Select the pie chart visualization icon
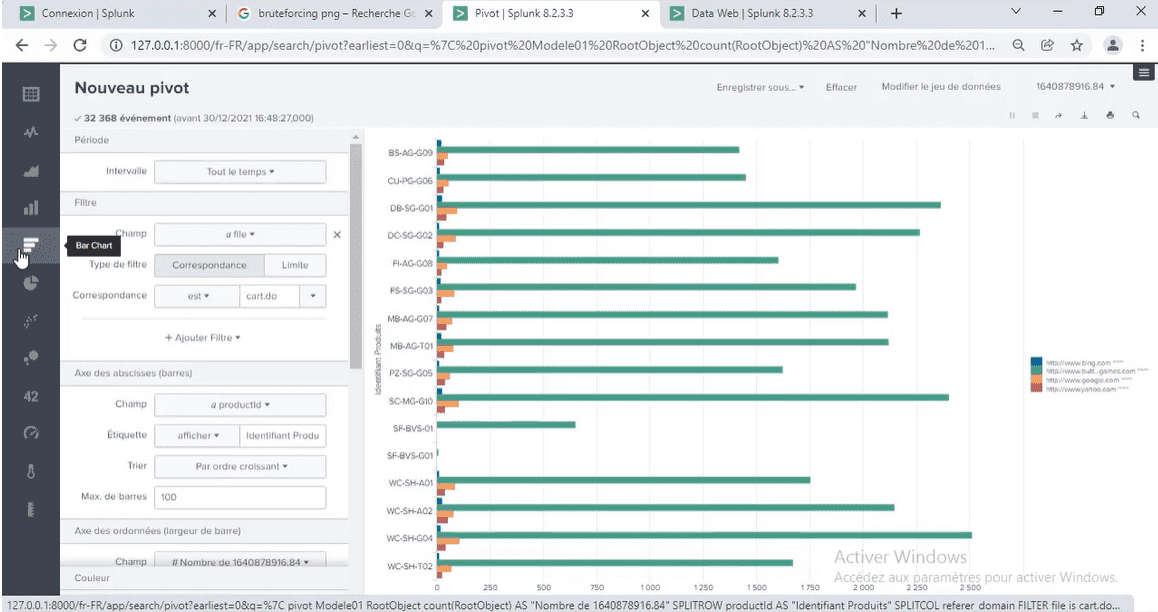The image size is (1158, 612). point(31,283)
